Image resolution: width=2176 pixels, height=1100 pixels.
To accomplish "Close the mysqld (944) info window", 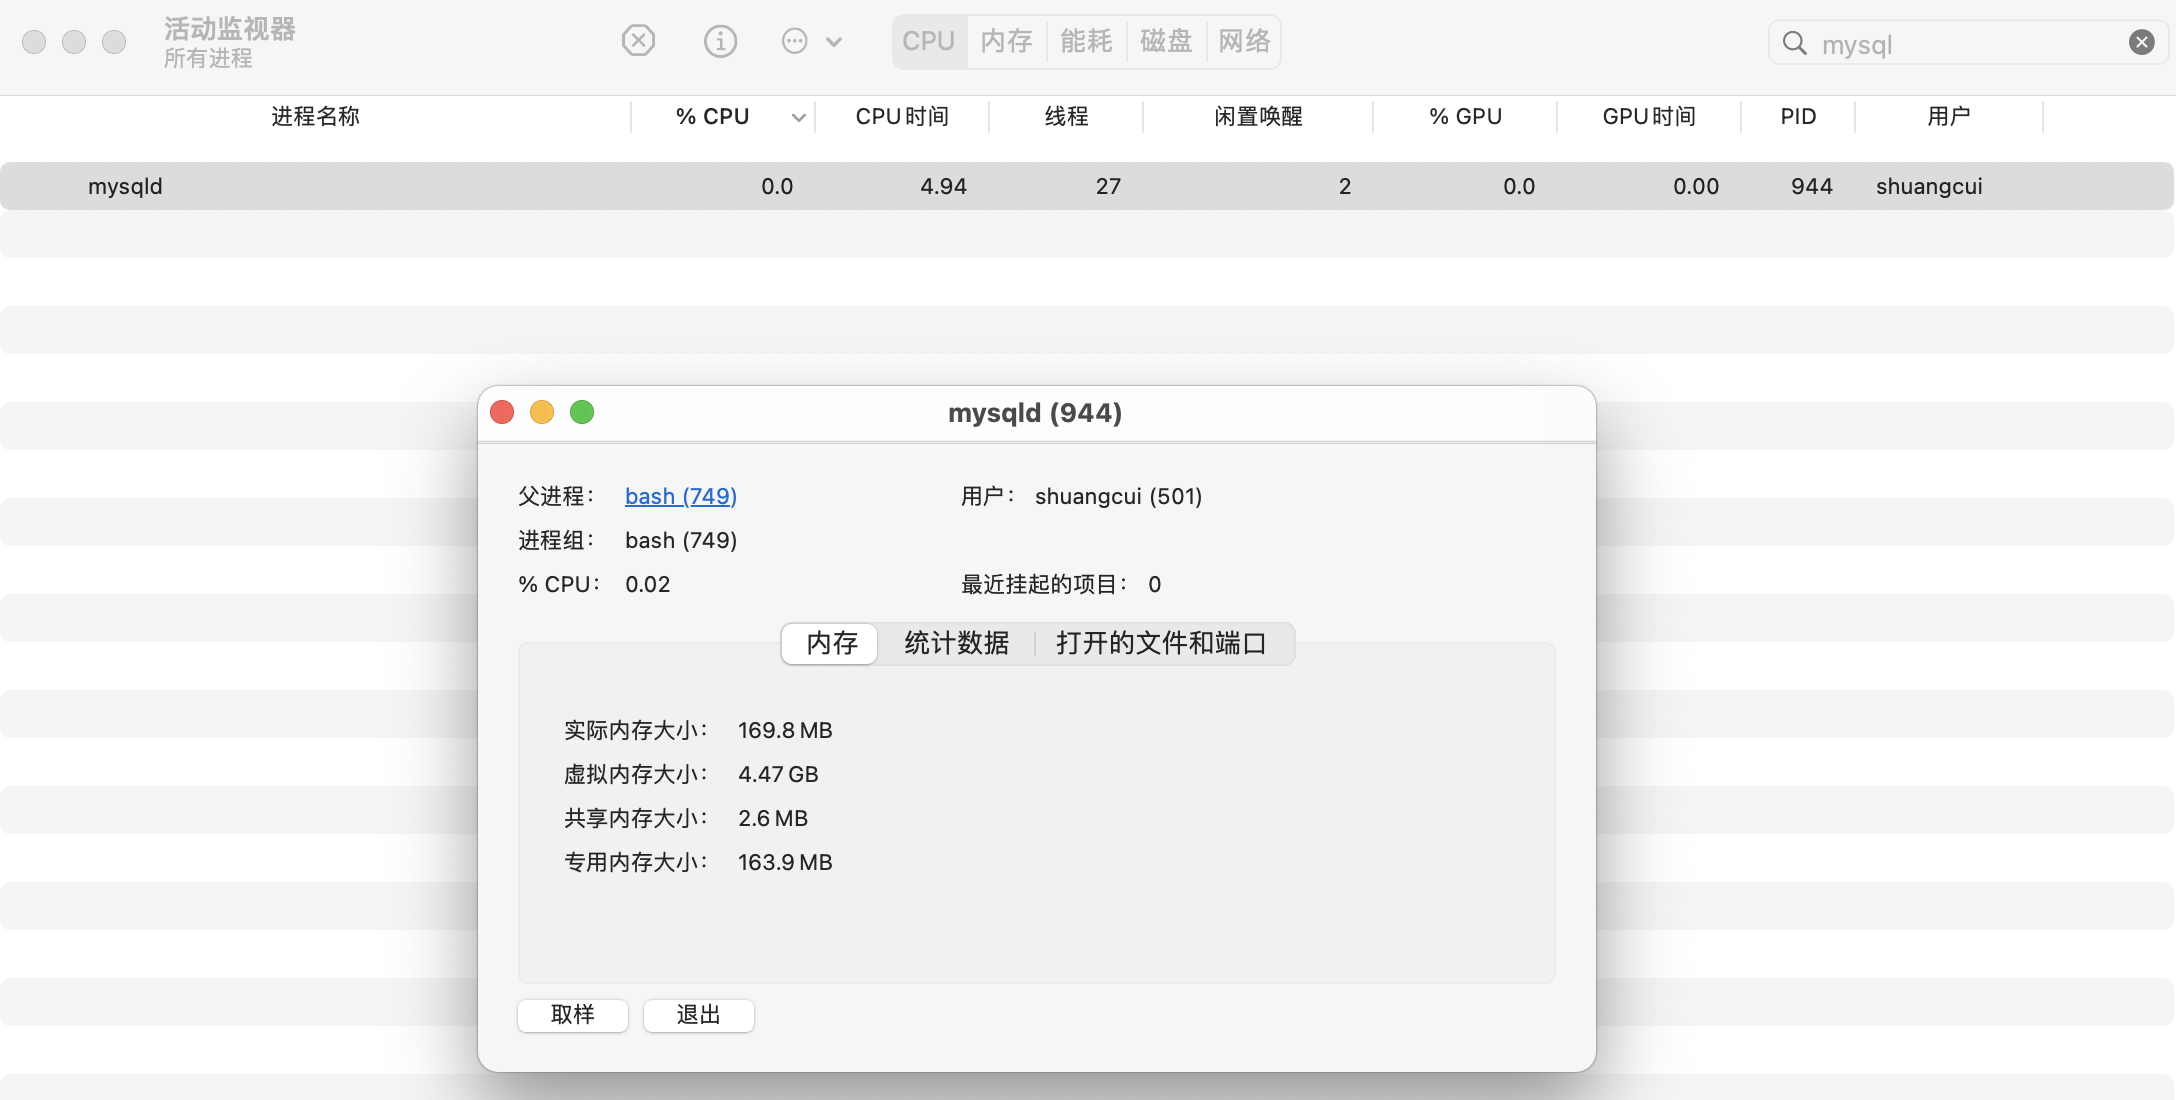I will pyautogui.click(x=502, y=412).
